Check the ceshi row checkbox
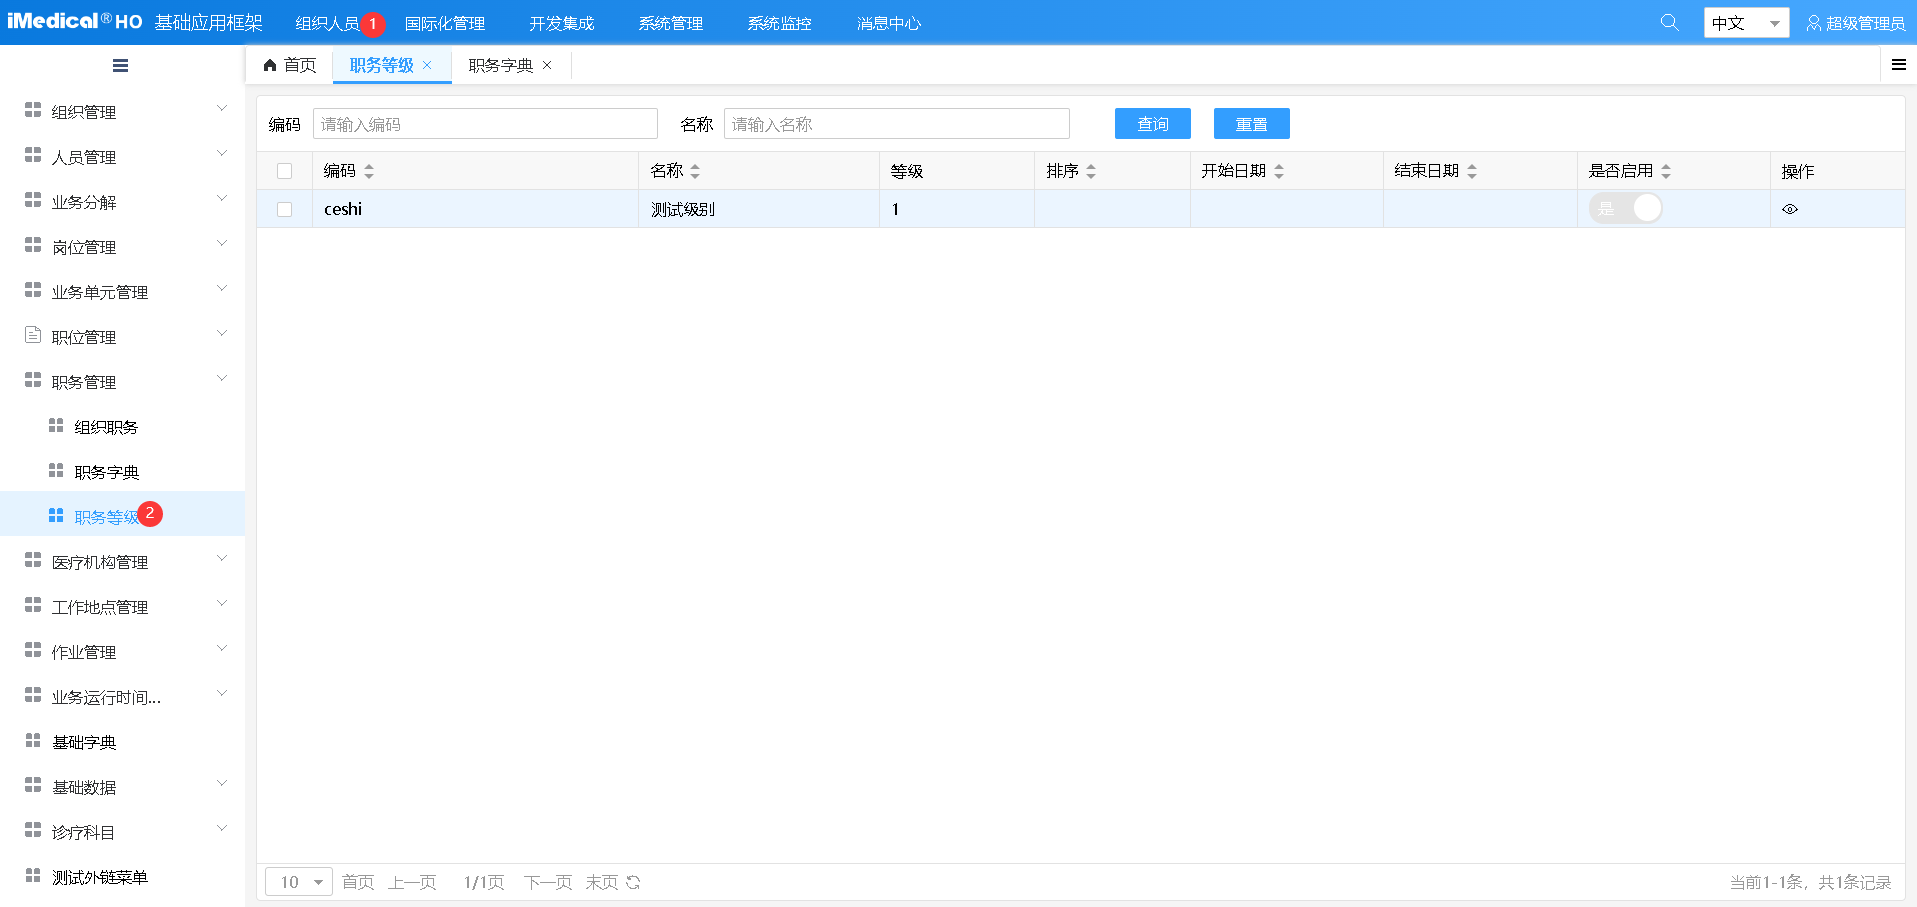Image resolution: width=1917 pixels, height=907 pixels. 285,209
